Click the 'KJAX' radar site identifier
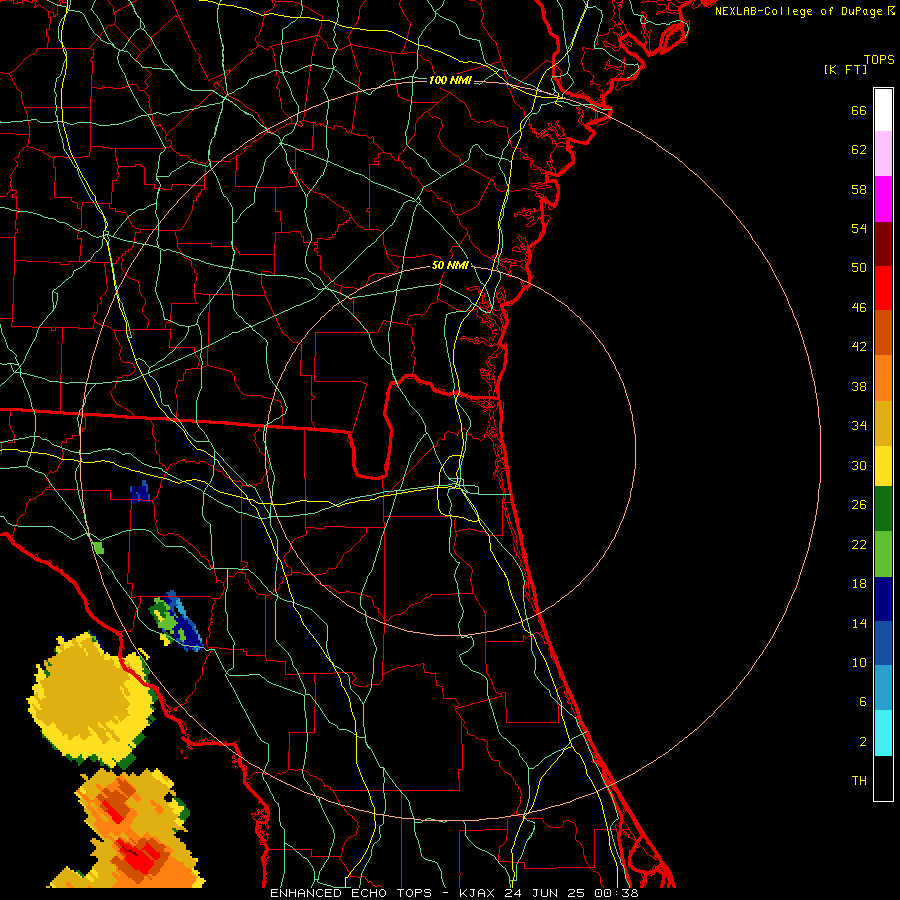Image resolution: width=900 pixels, height=900 pixels. (478, 893)
